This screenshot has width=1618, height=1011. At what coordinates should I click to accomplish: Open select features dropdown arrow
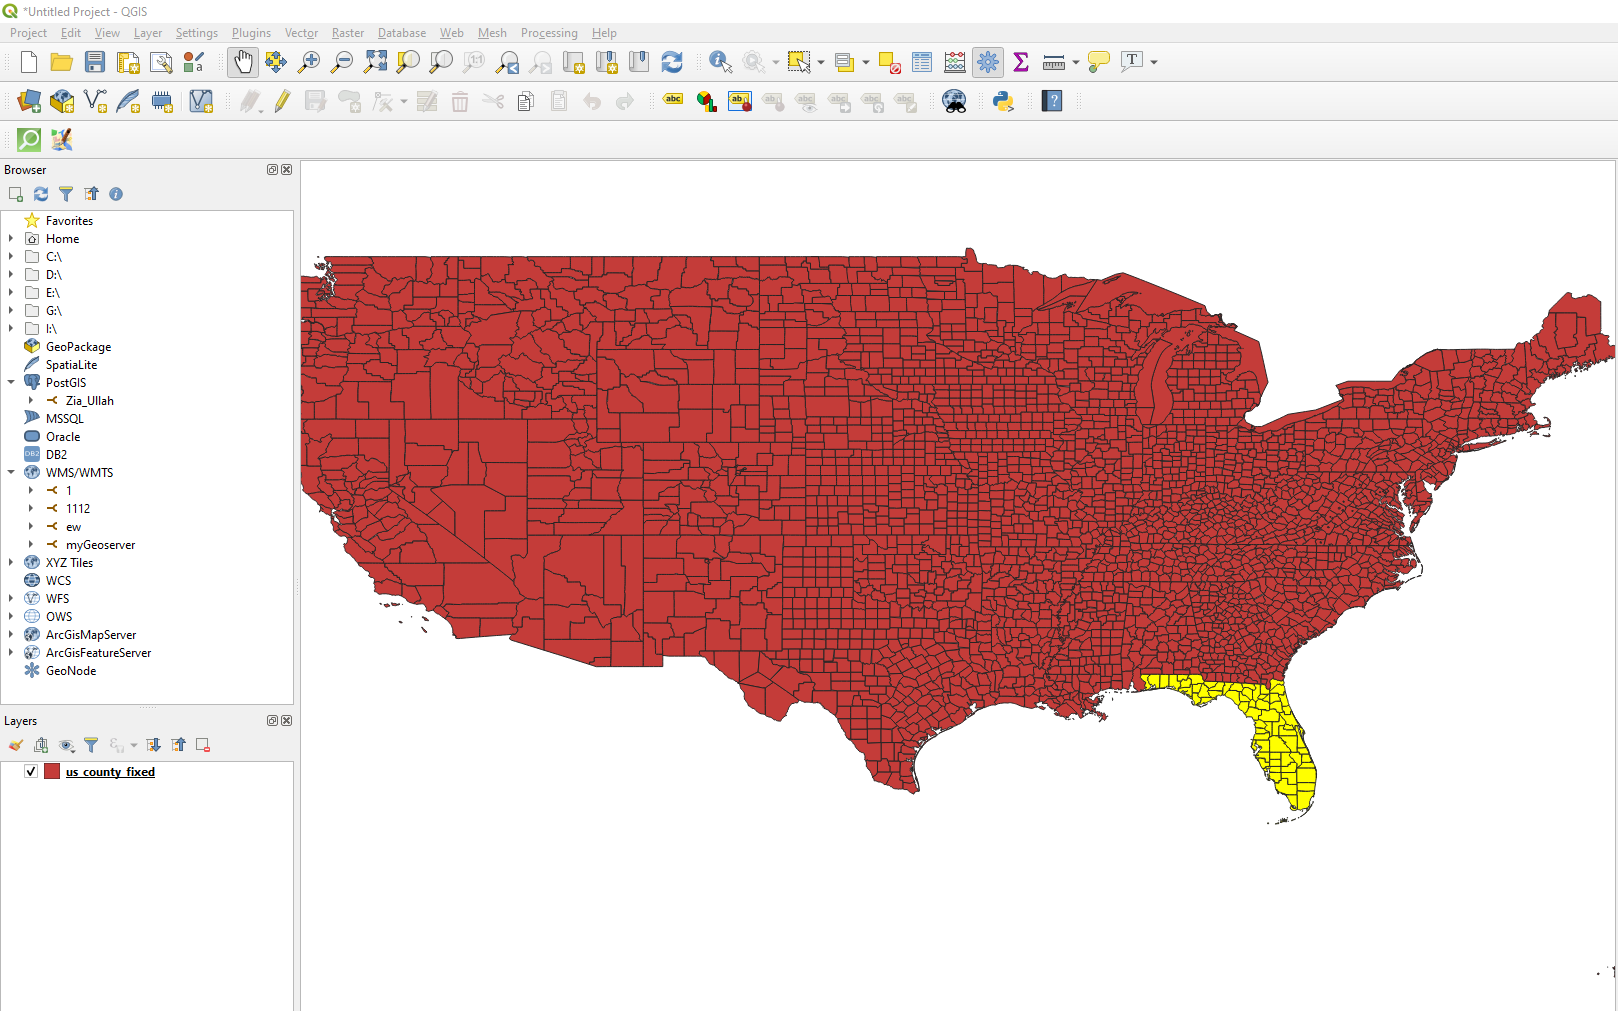click(821, 62)
